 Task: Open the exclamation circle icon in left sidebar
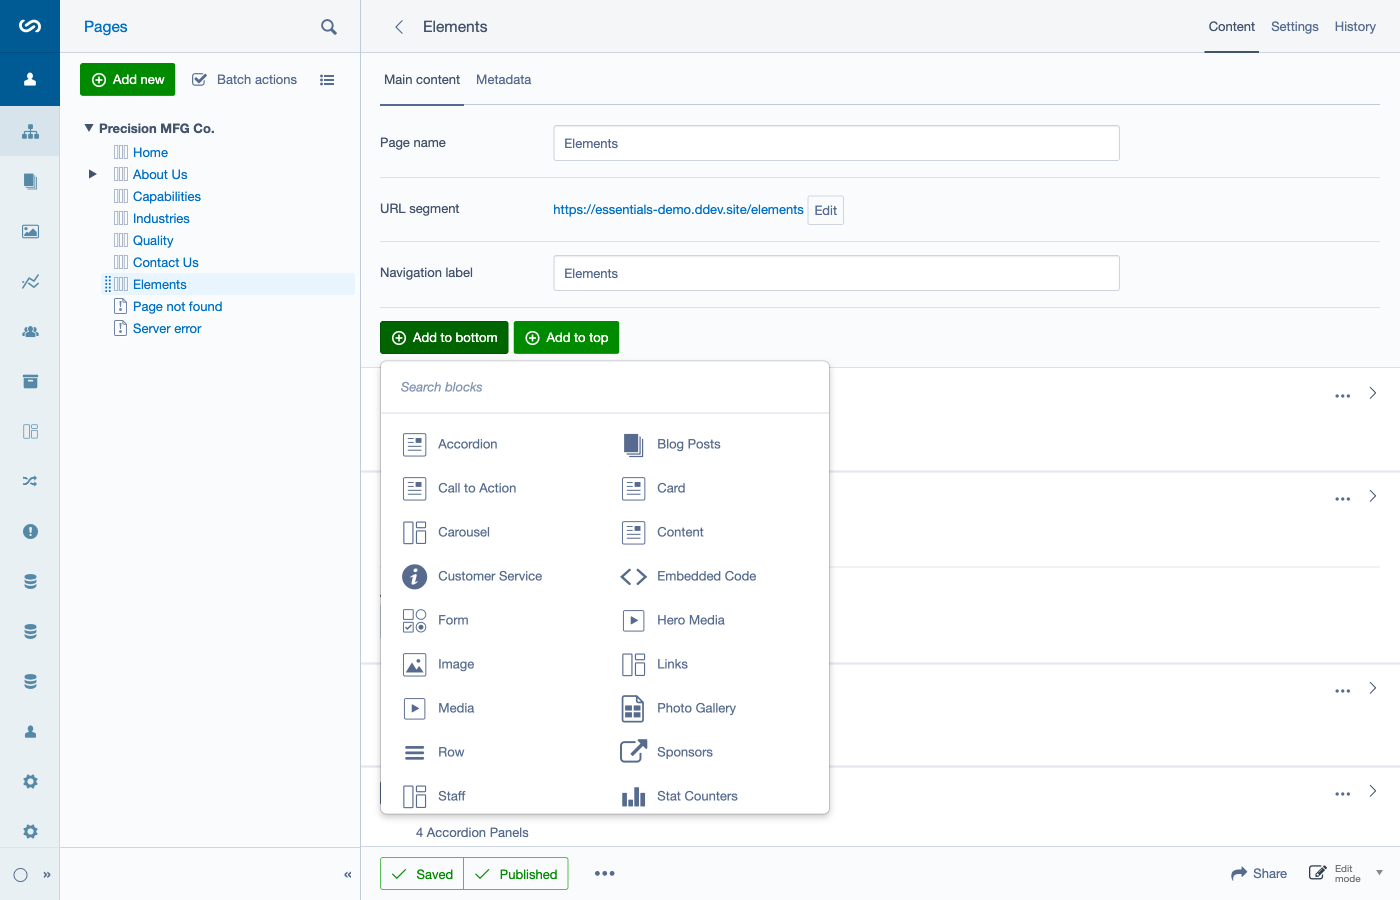coord(30,531)
